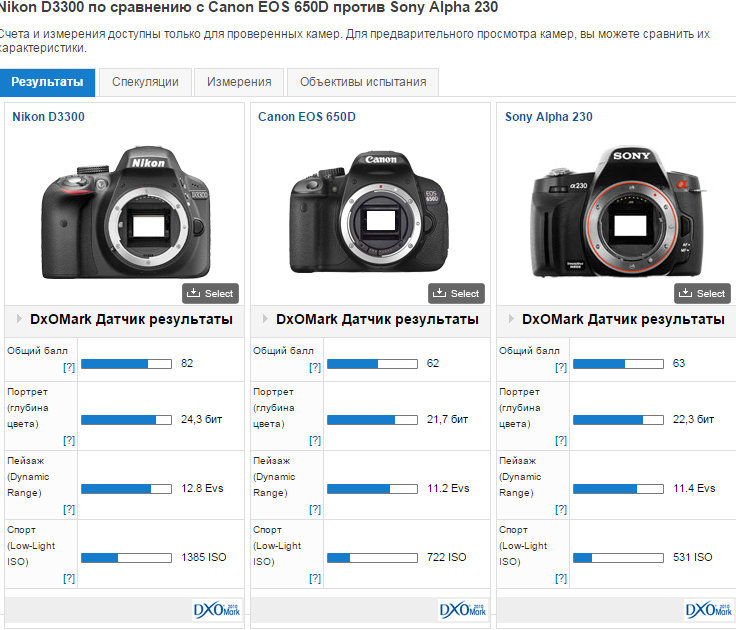Open Sony Спорт [?] help

click(561, 578)
